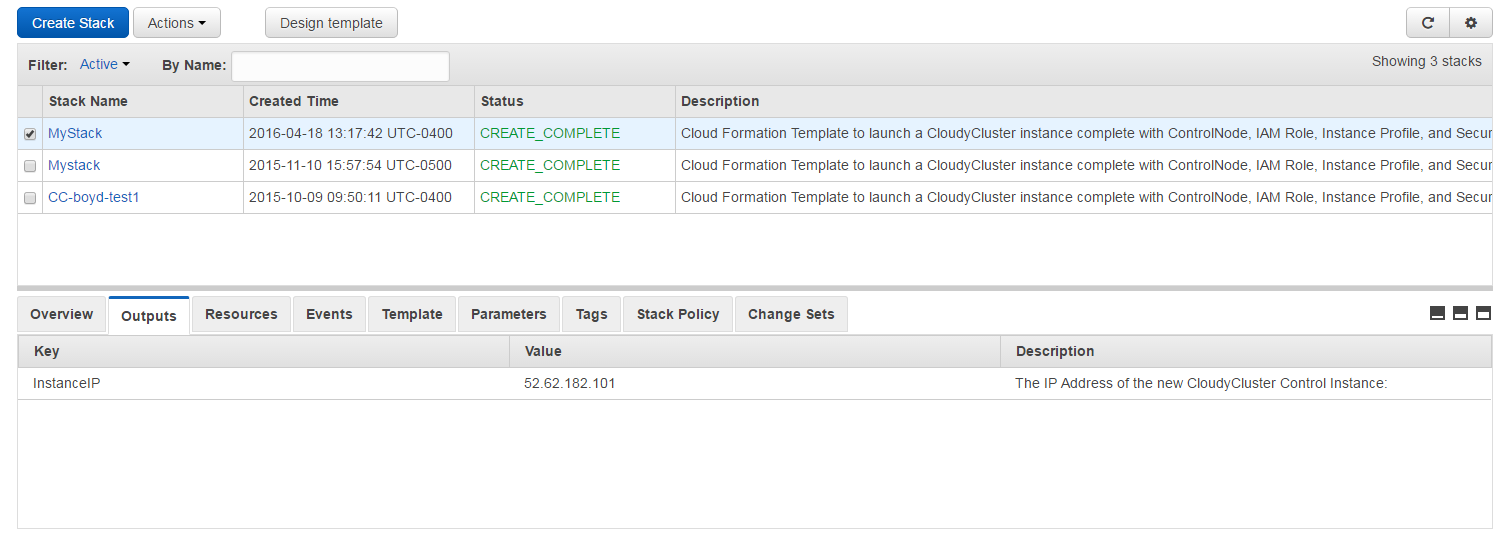1504x542 pixels.
Task: Go to the Change Sets tab
Action: (790, 314)
